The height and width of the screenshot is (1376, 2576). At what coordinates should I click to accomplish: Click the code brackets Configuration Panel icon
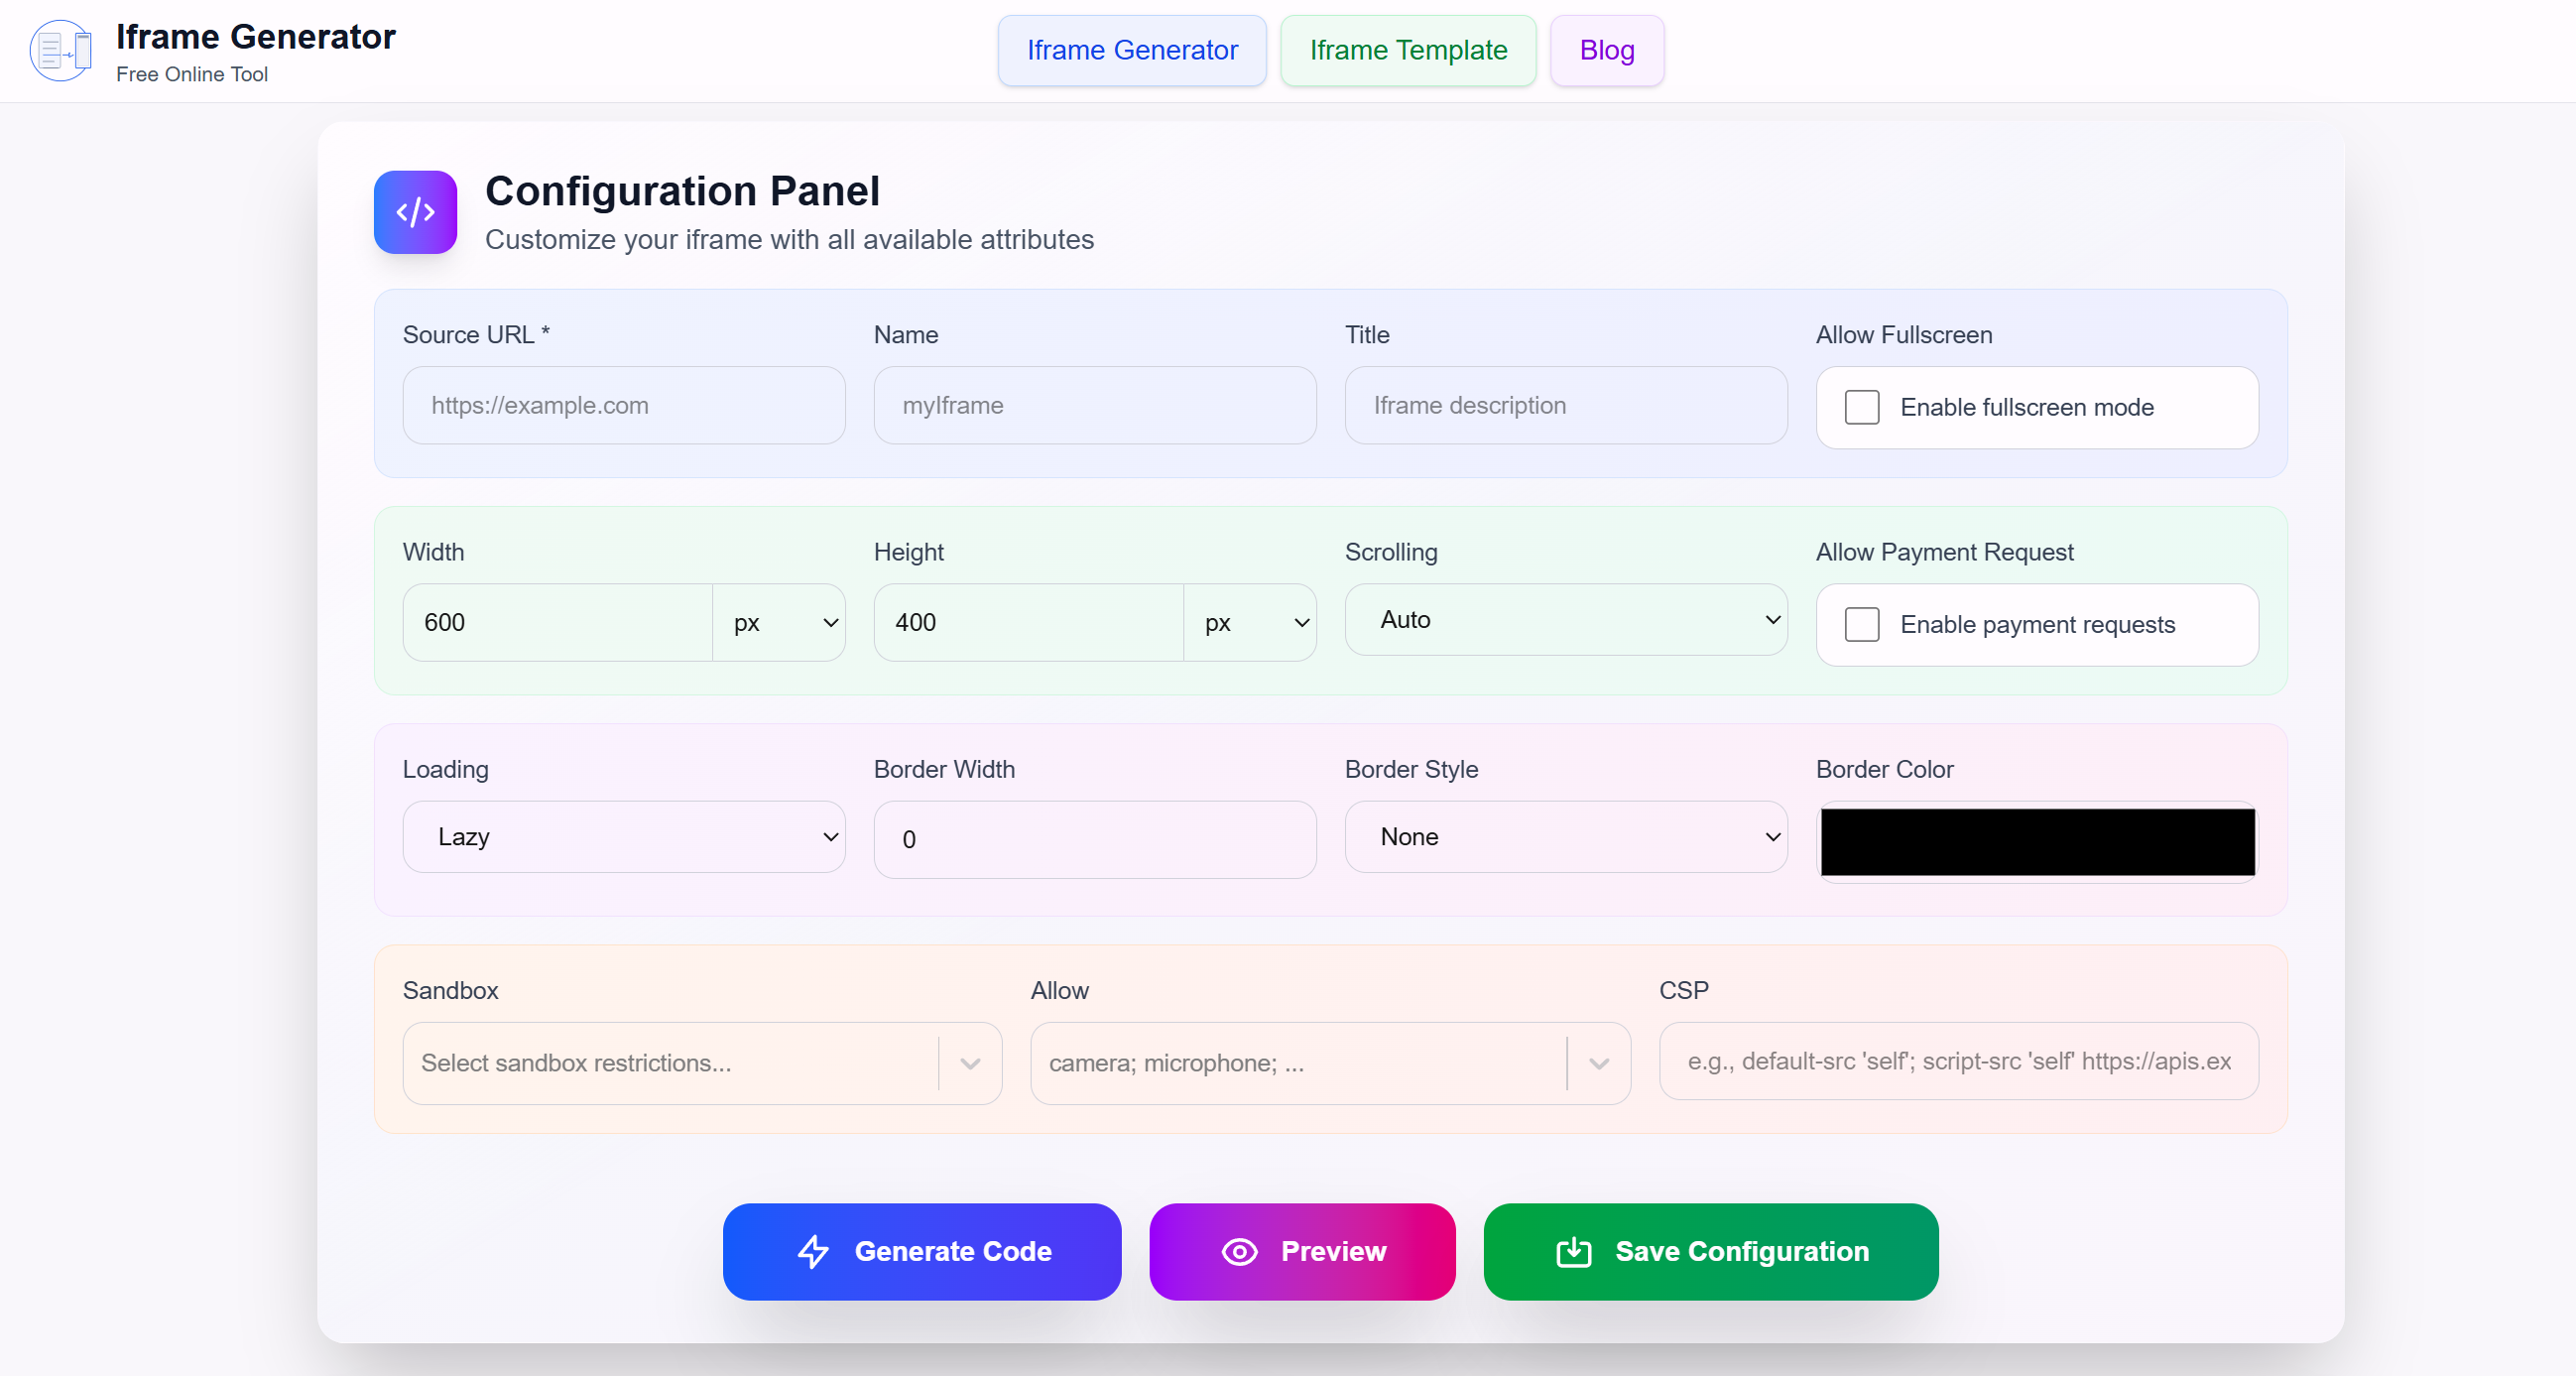(415, 212)
